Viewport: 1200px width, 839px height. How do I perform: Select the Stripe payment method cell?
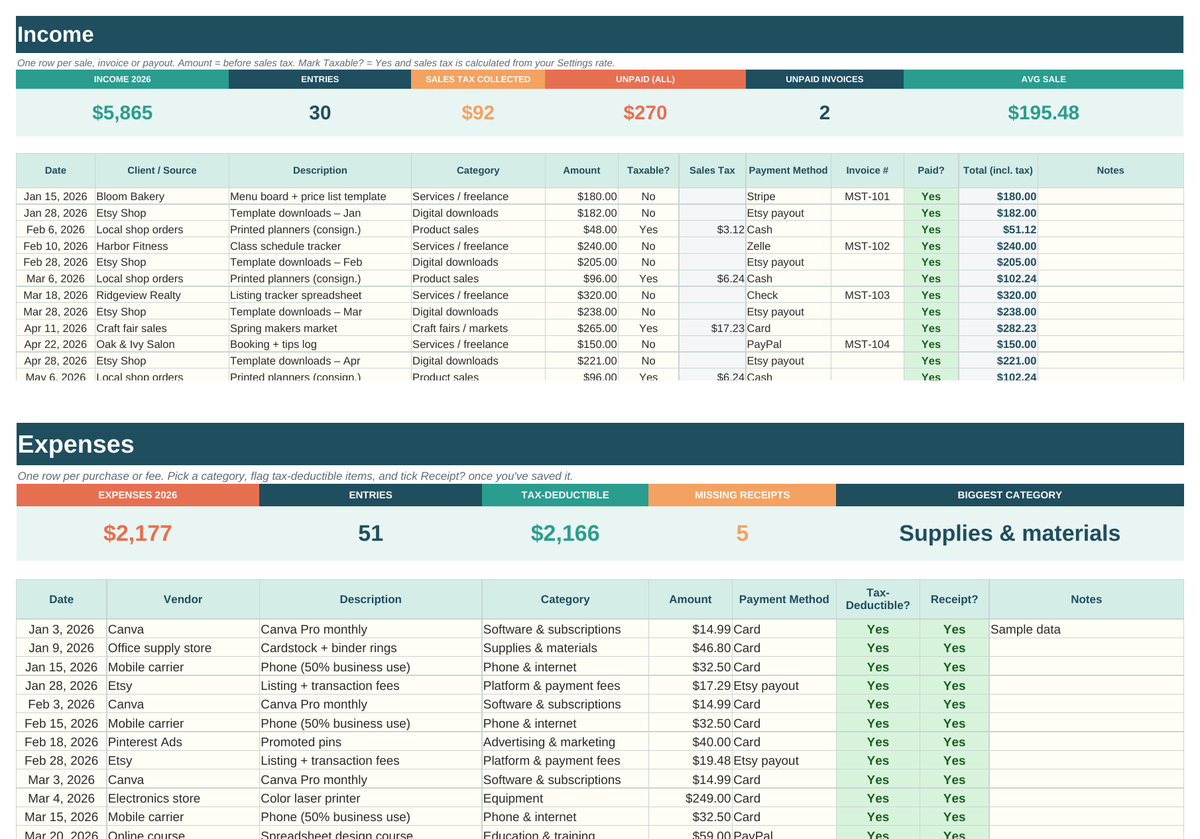point(788,197)
